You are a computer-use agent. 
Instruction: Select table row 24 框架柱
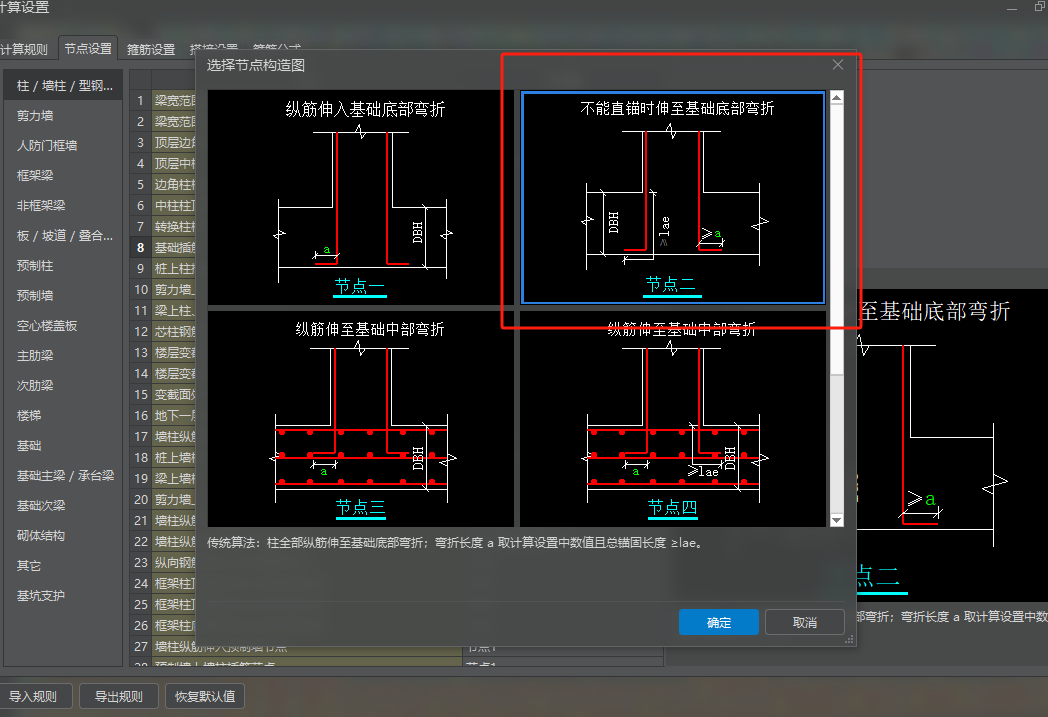pyautogui.click(x=163, y=583)
